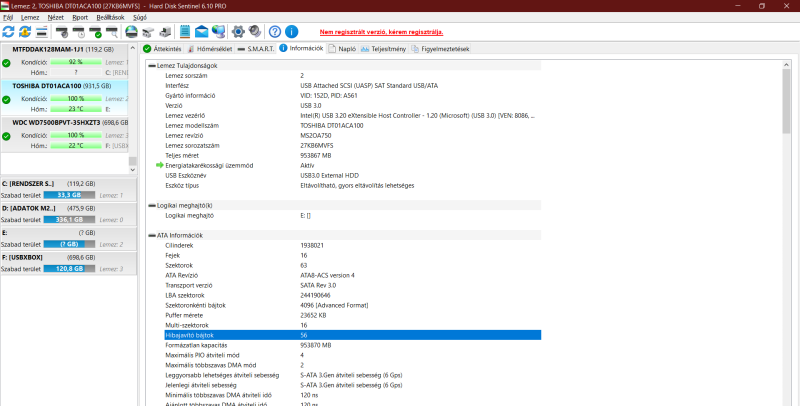The width and height of the screenshot is (800, 406).
Task: Open the blue notepad report icon
Action: 185,32
